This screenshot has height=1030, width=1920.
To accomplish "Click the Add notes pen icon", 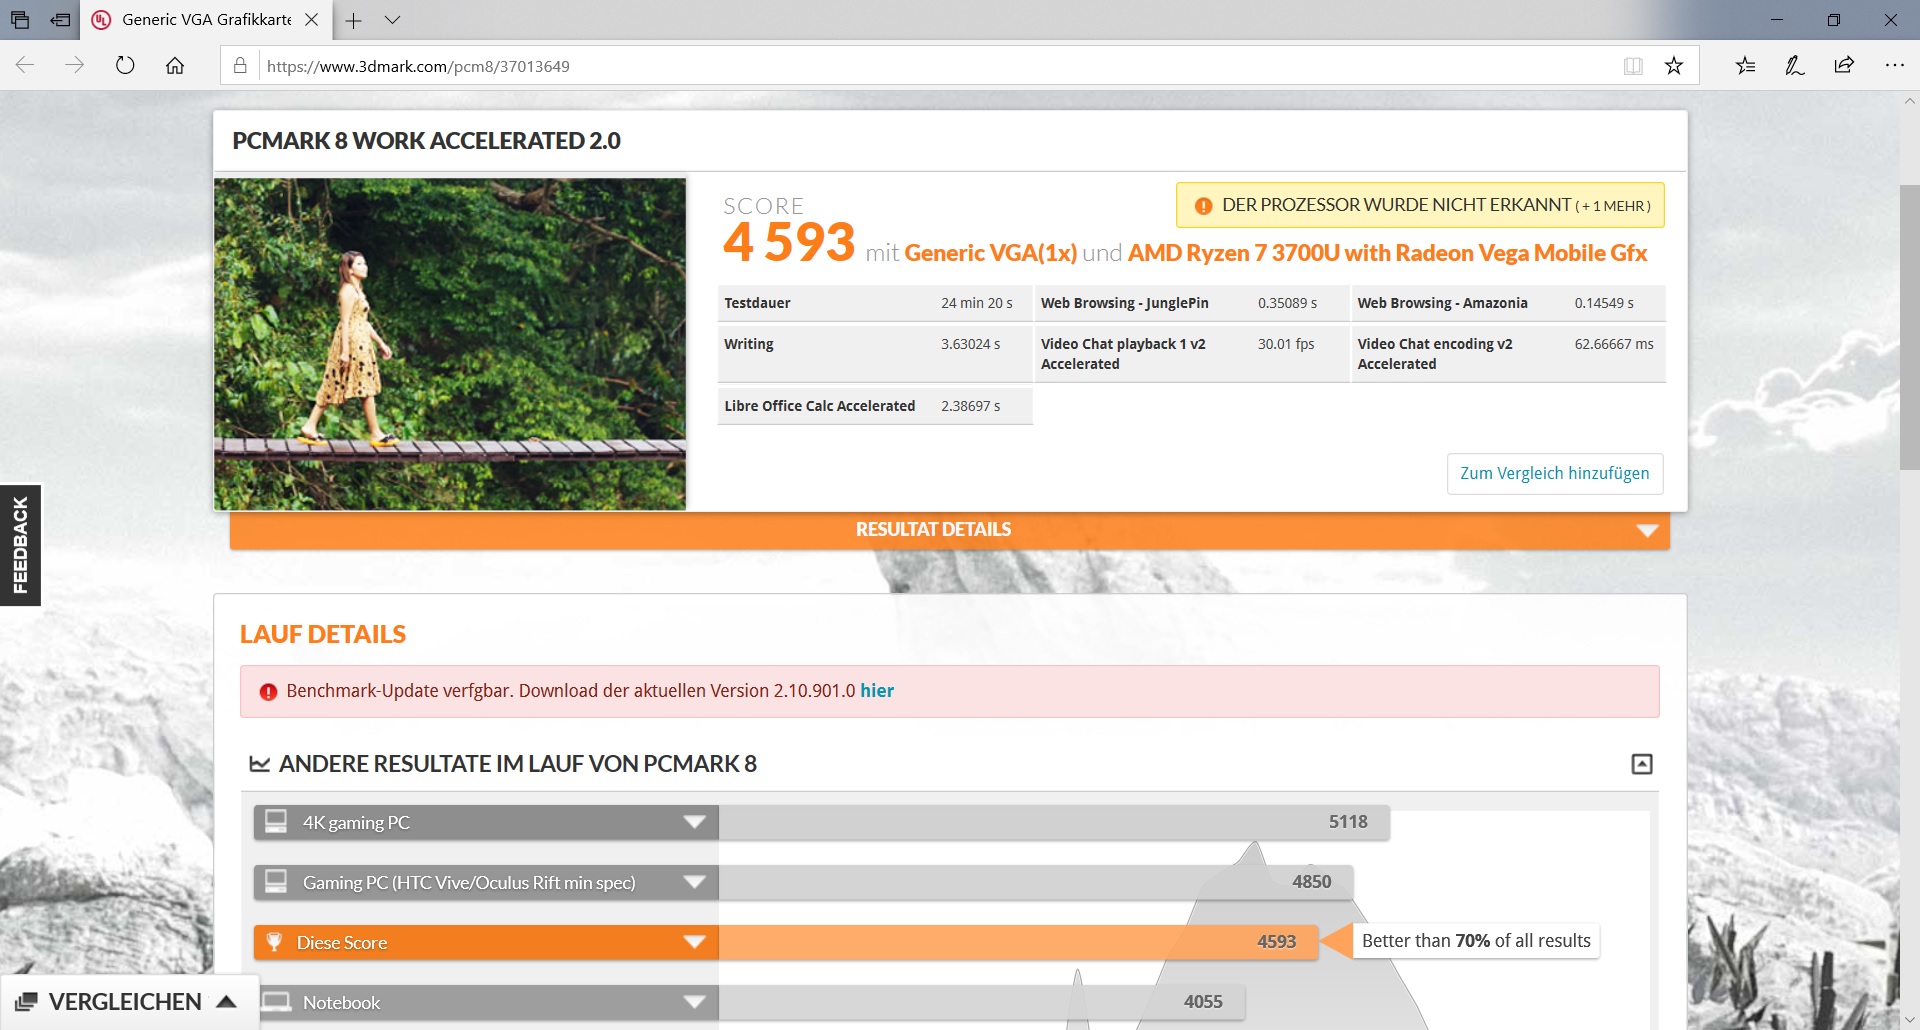I will [1795, 66].
